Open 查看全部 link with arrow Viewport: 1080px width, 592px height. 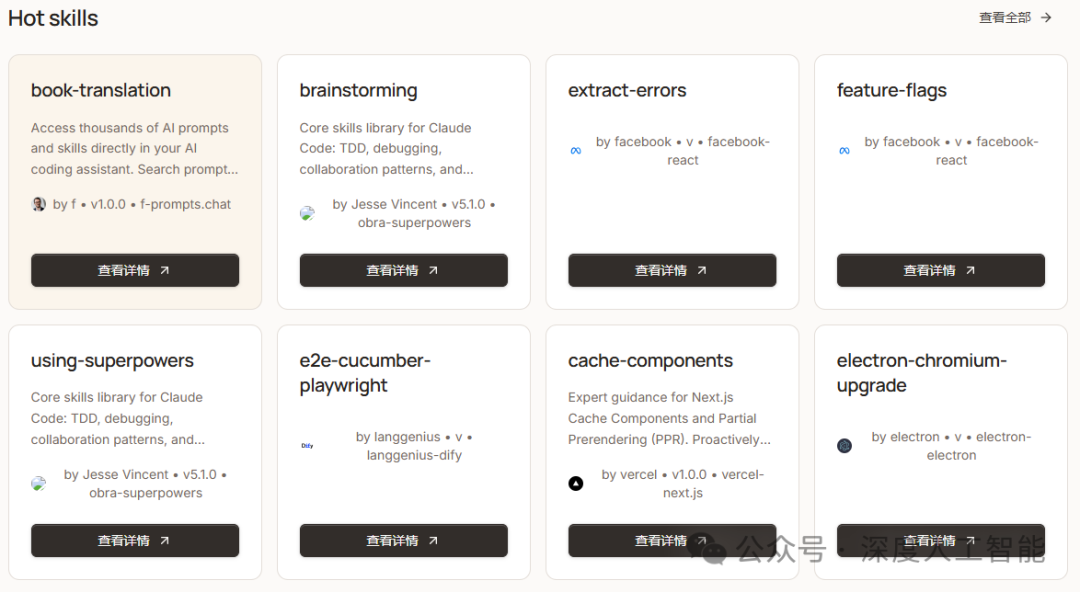(1015, 18)
